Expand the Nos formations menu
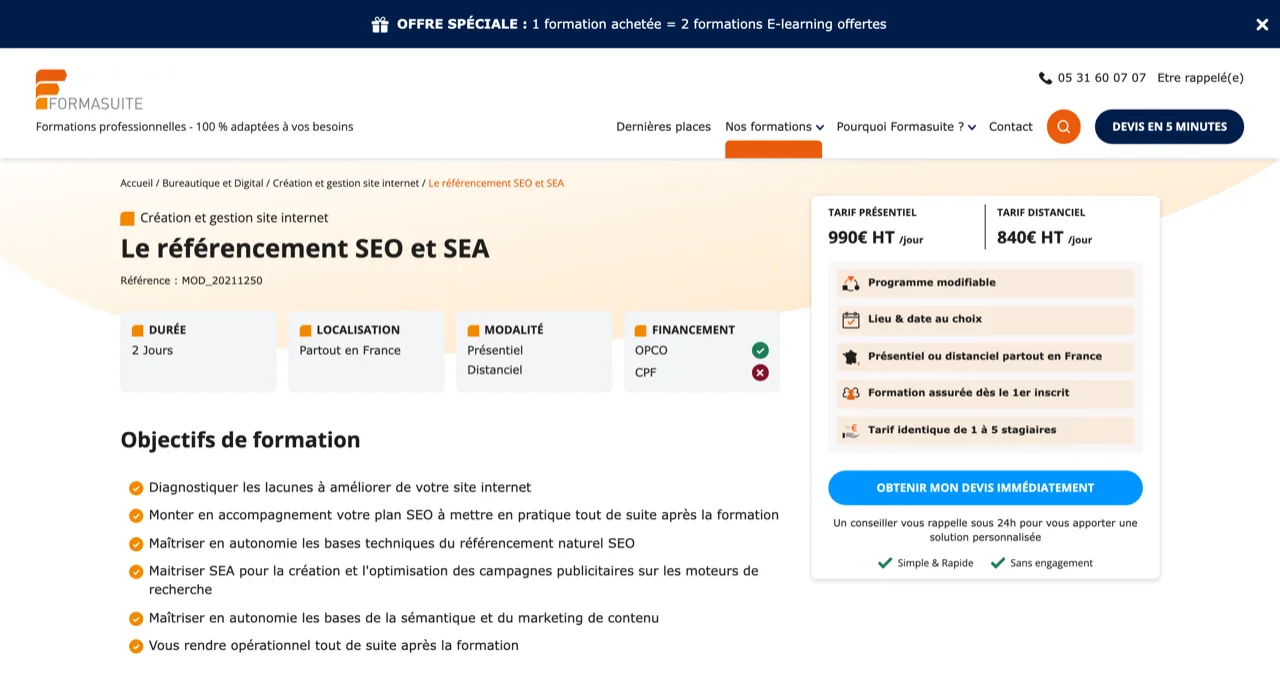 click(774, 127)
